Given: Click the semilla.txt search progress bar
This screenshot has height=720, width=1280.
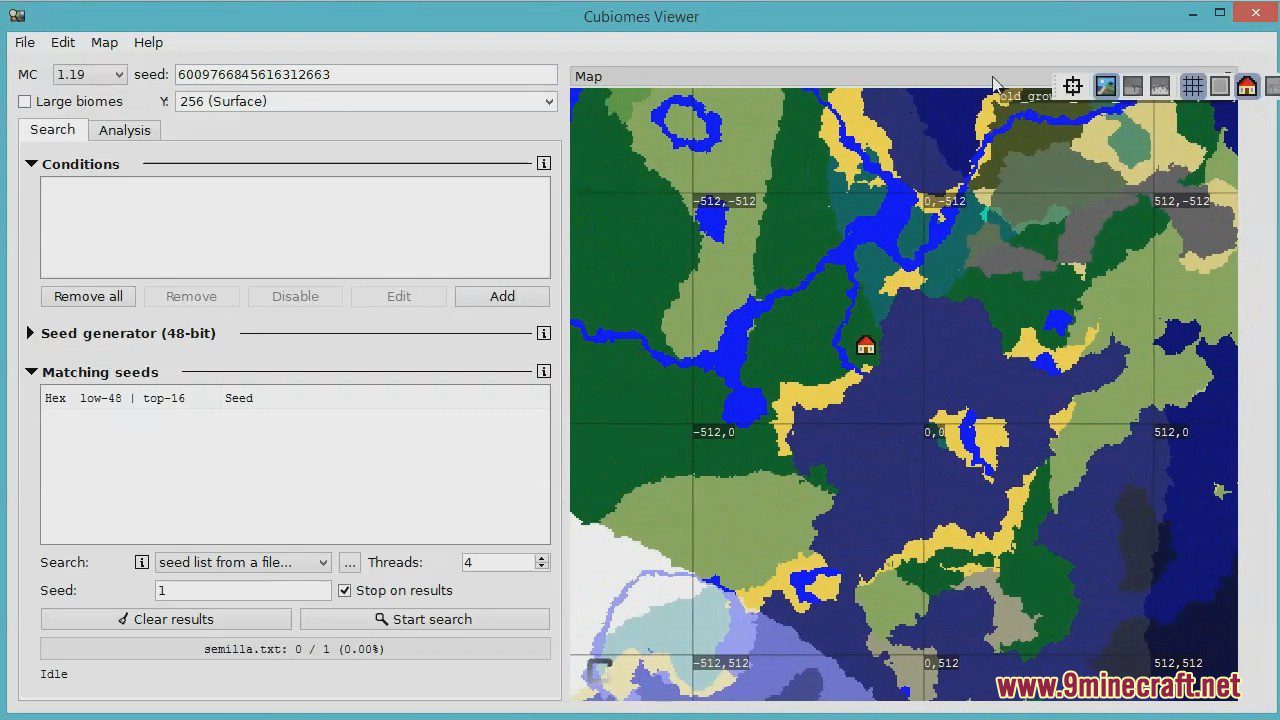Looking at the screenshot, I should [295, 649].
